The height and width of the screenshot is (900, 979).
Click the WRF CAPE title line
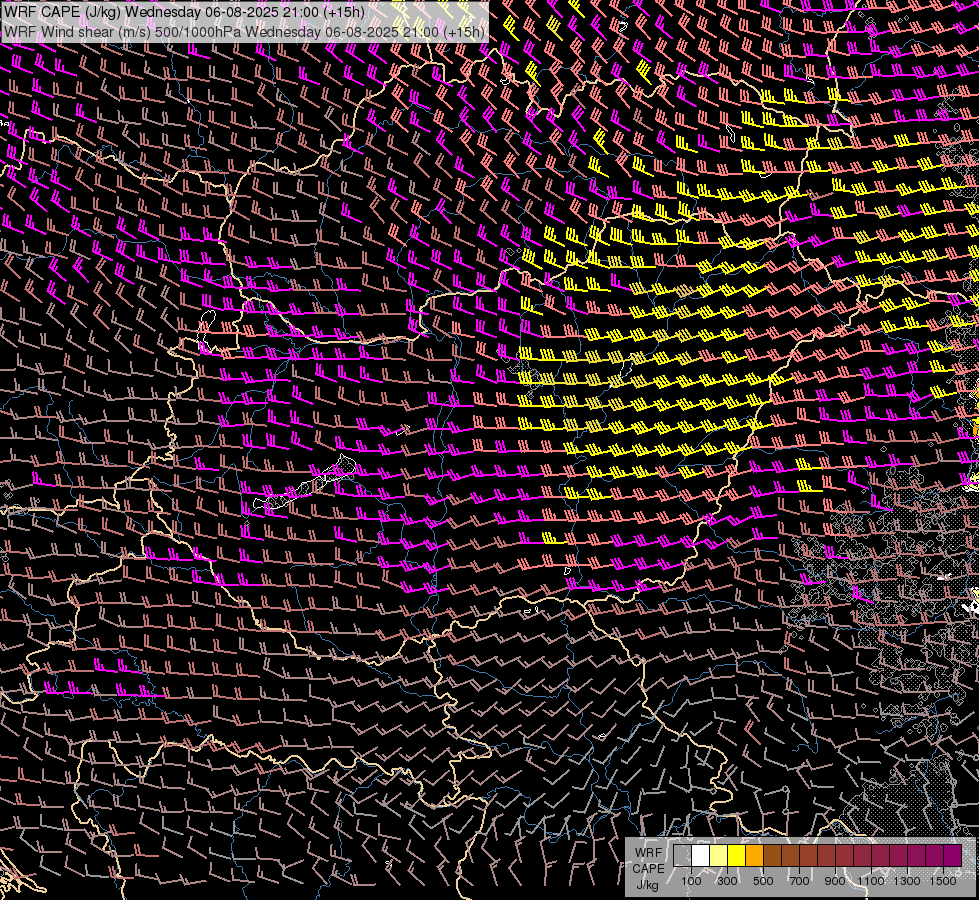click(184, 12)
